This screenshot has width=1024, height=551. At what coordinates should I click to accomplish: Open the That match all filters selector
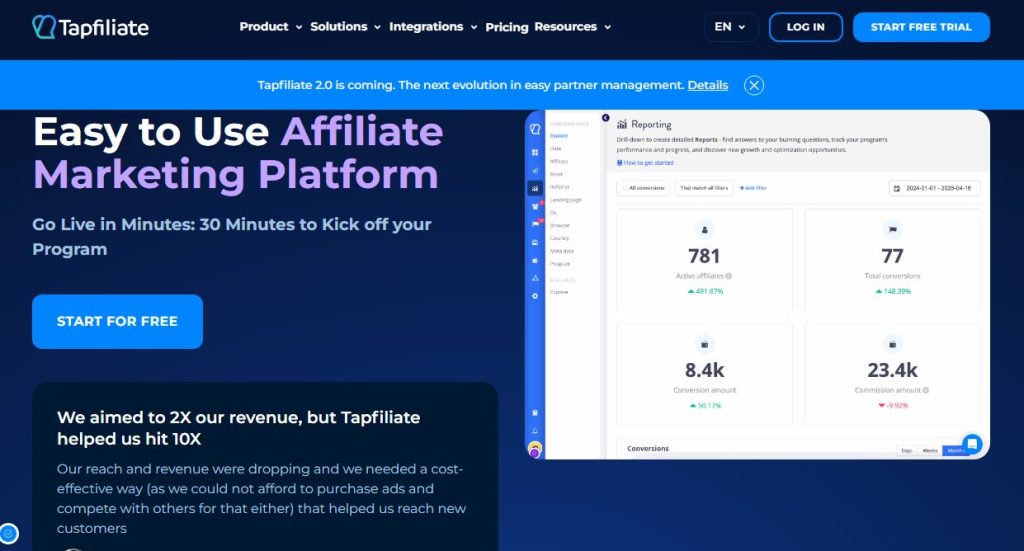point(704,188)
